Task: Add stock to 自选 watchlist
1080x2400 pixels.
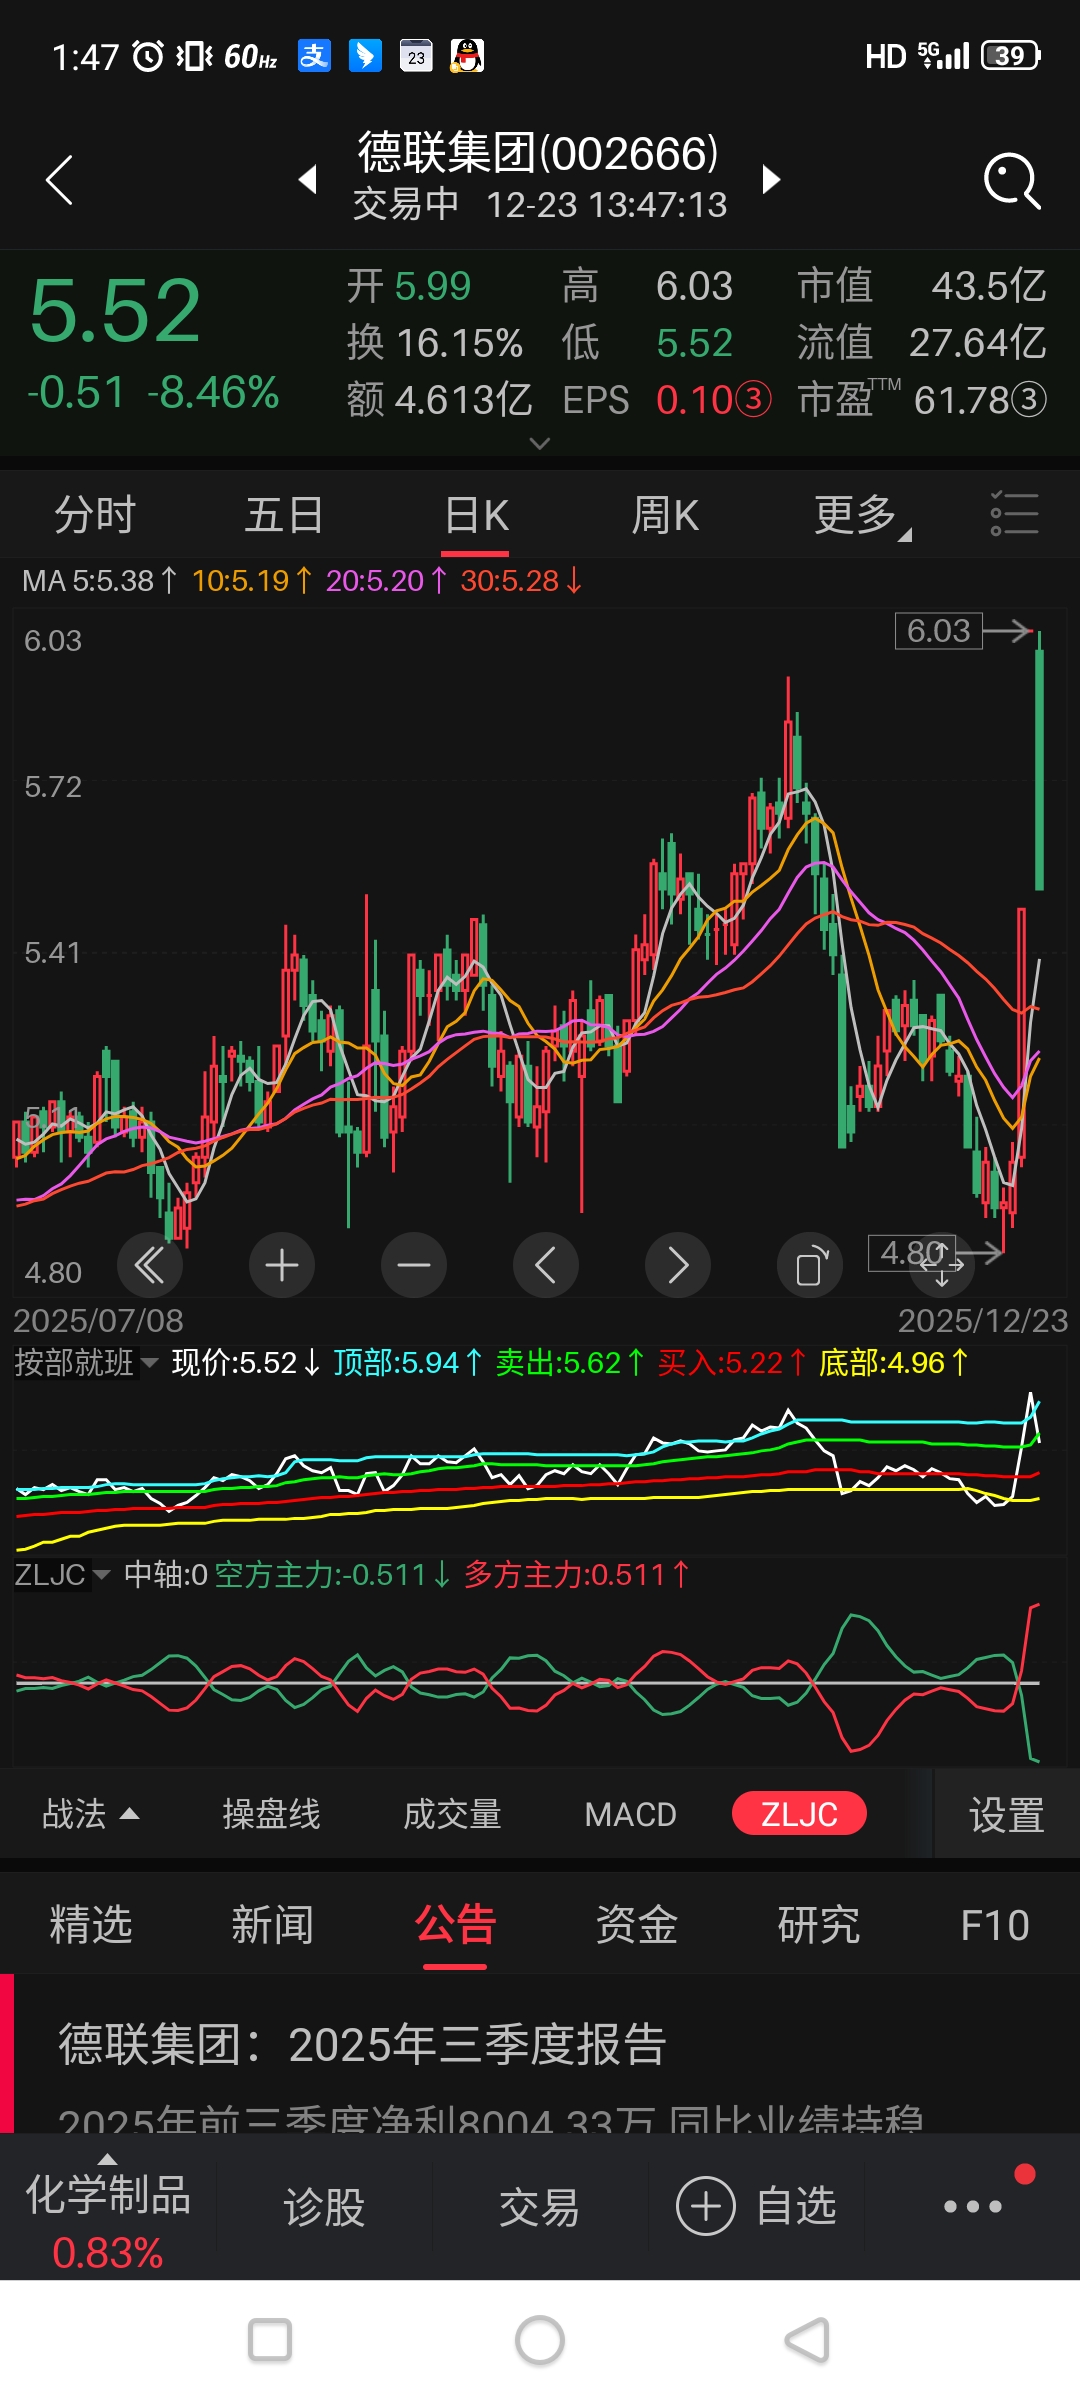Action: [x=756, y=2206]
